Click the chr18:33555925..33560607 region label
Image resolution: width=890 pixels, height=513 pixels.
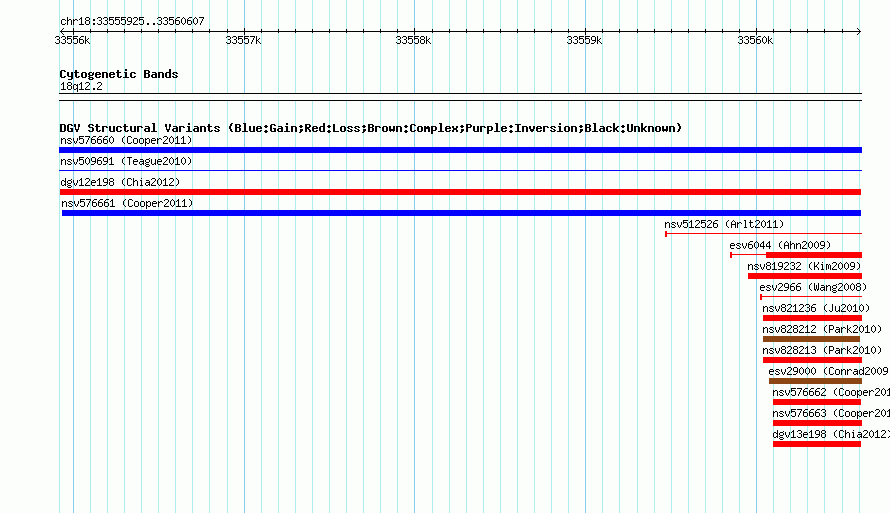[132, 21]
